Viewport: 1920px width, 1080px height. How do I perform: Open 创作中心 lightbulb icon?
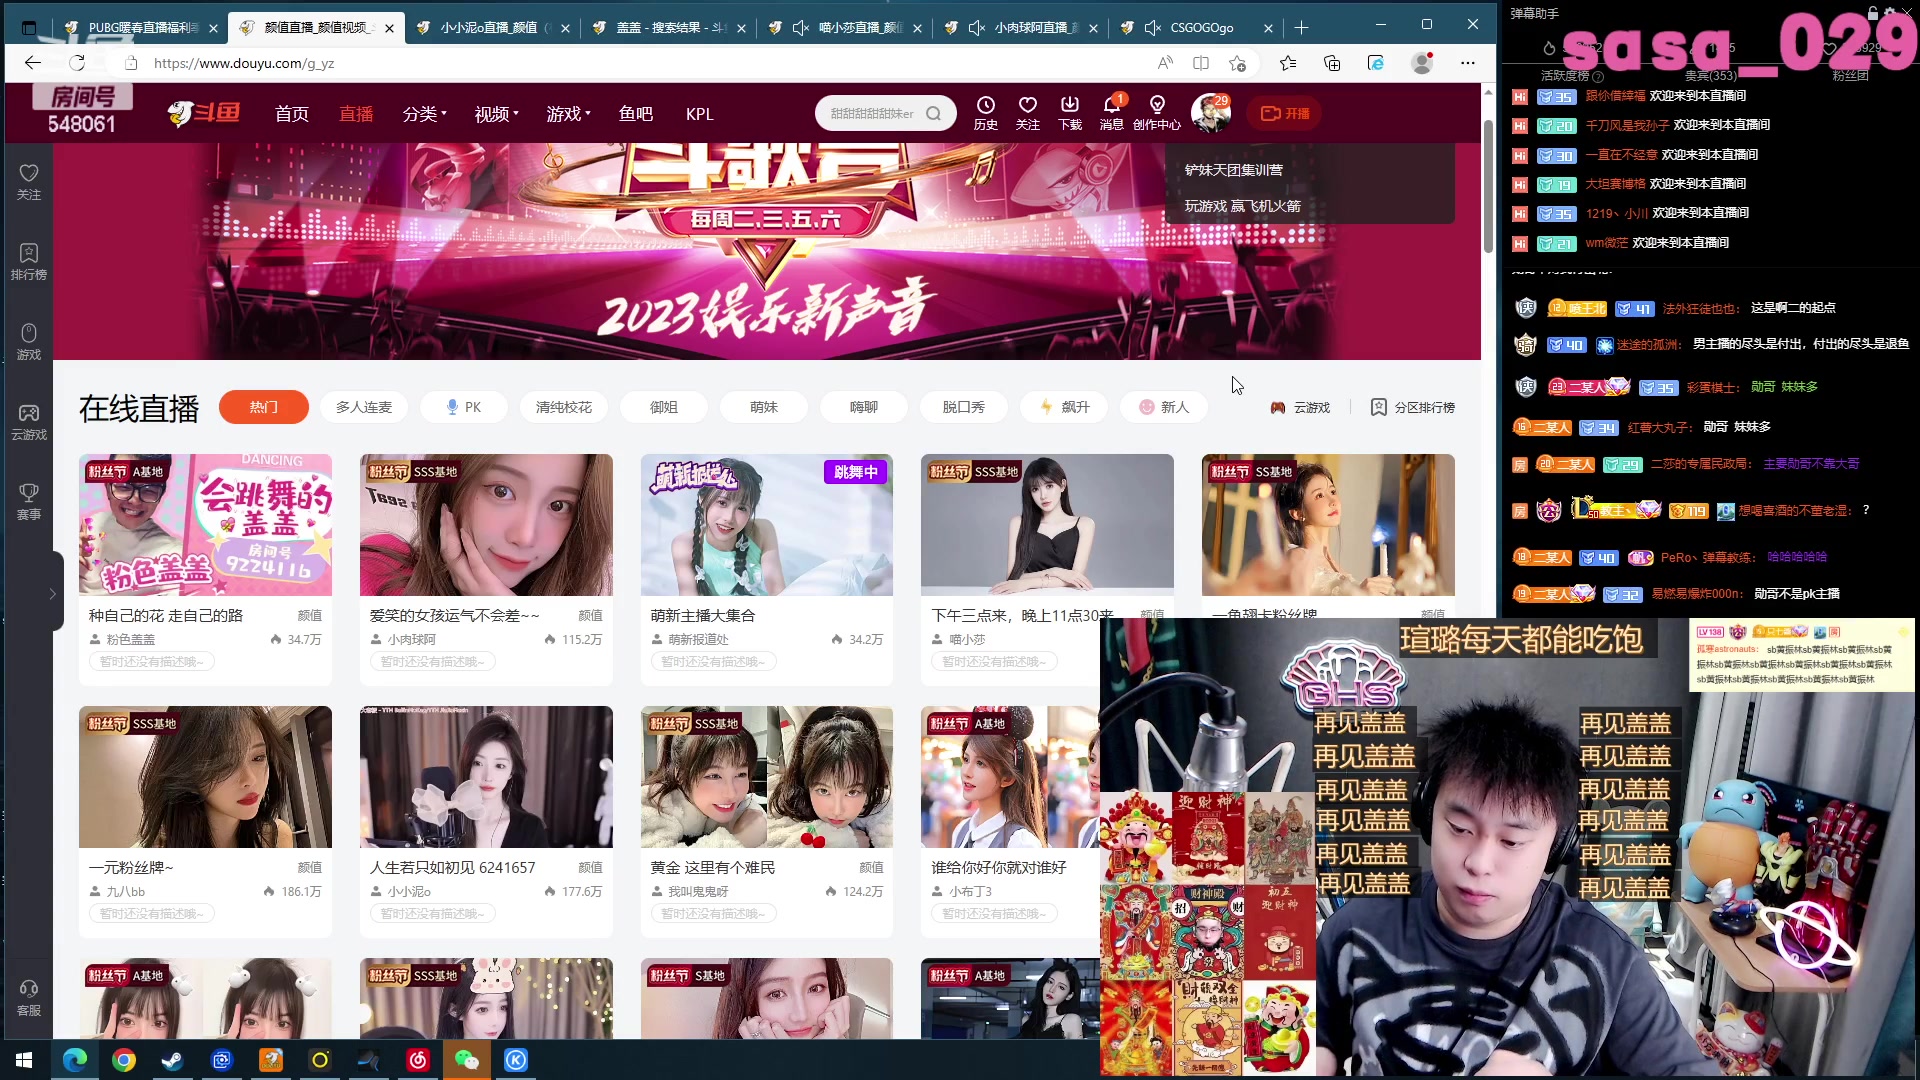tap(1157, 112)
